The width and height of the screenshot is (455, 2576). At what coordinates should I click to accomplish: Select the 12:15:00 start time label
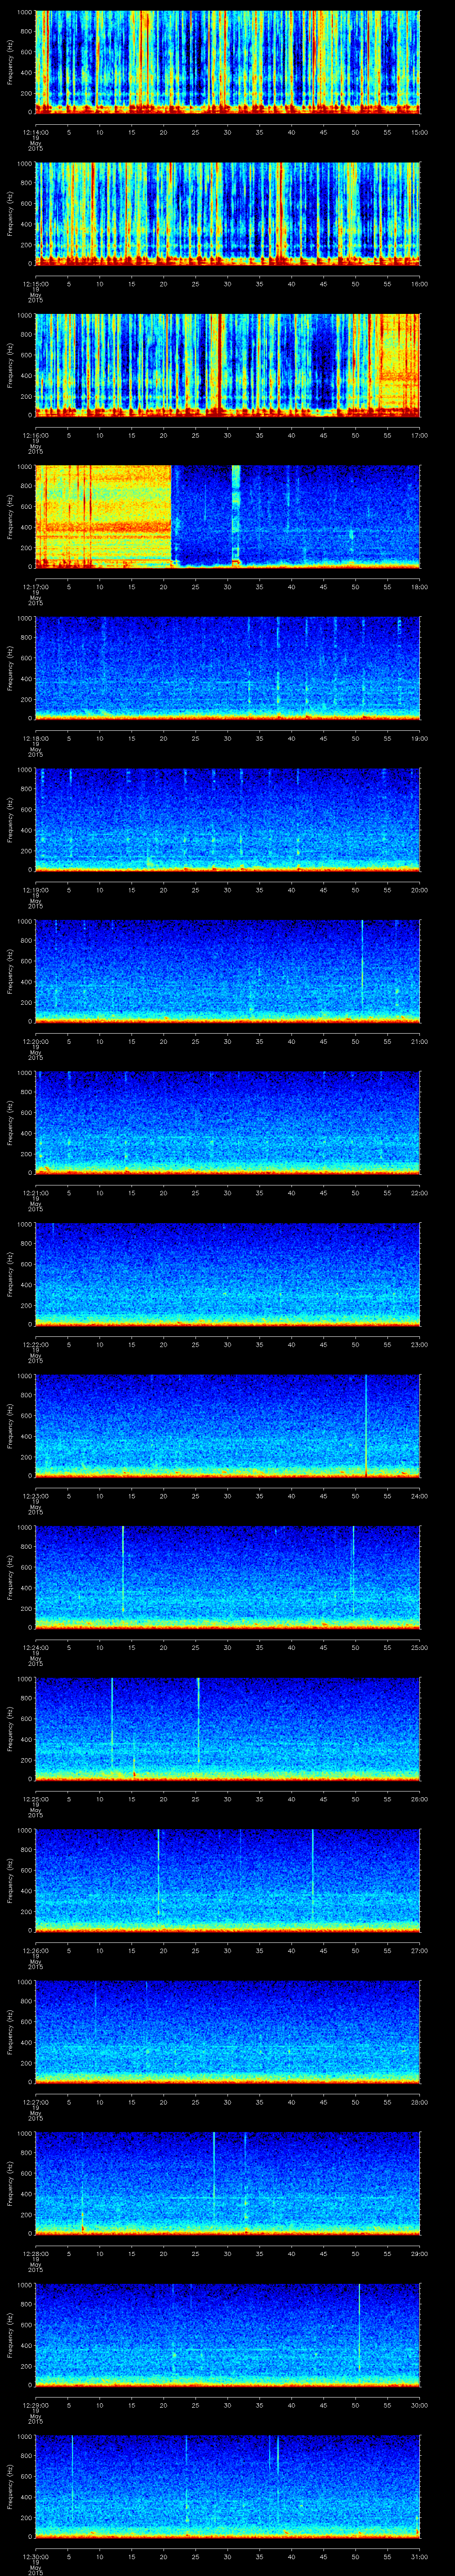click(x=36, y=284)
